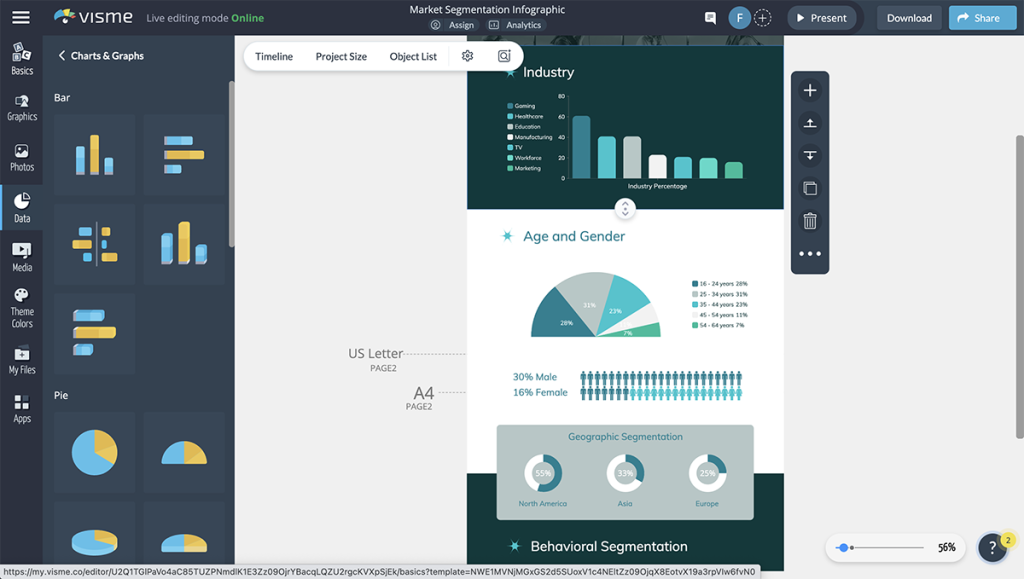Select the full pie chart thumbnail
This screenshot has width=1024, height=579.
94,453
